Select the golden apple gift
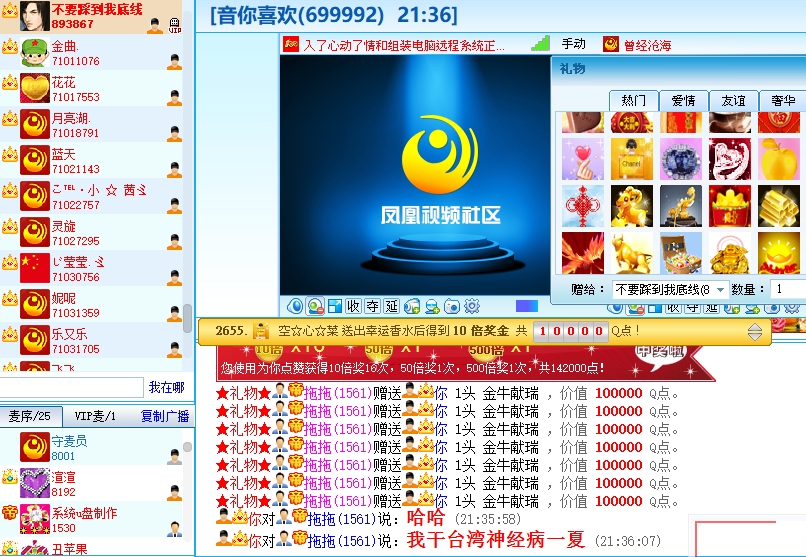Image resolution: width=806 pixels, height=557 pixels. point(779,159)
